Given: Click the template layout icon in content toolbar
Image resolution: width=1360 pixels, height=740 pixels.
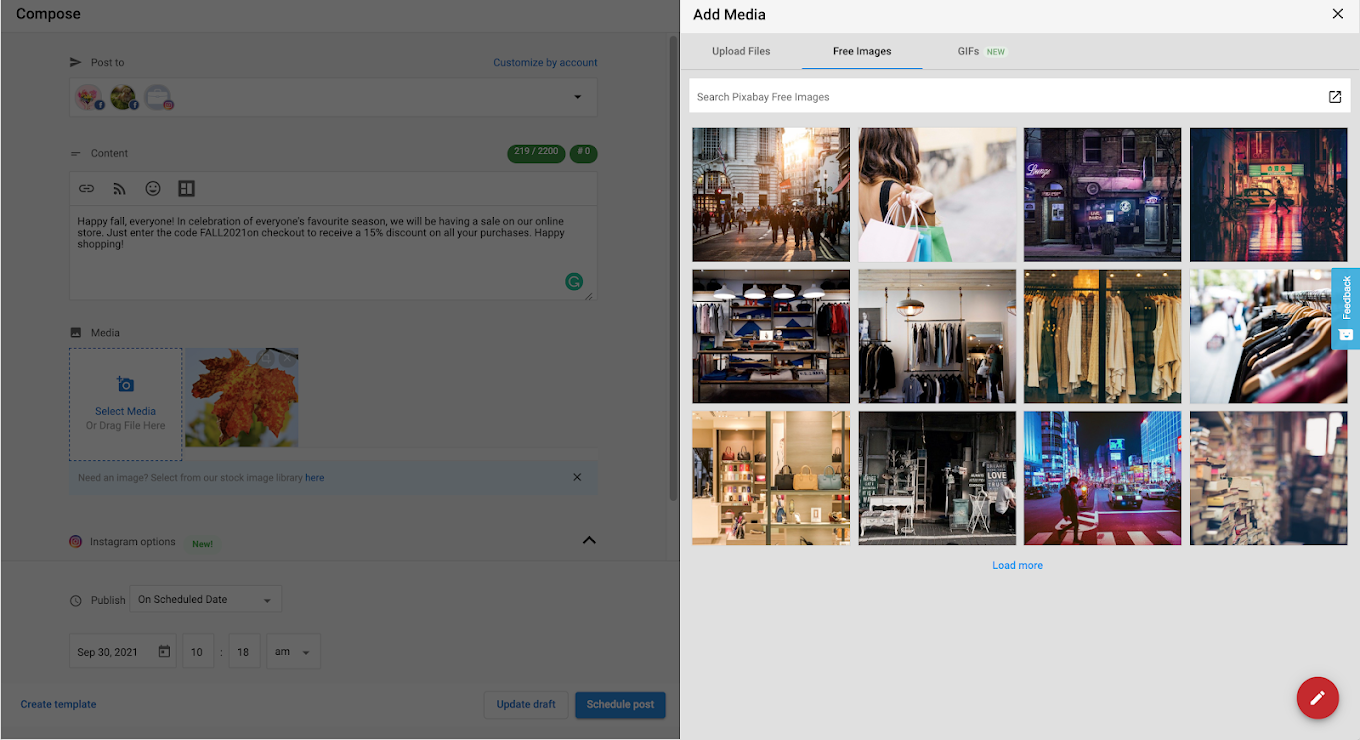Looking at the screenshot, I should point(186,188).
